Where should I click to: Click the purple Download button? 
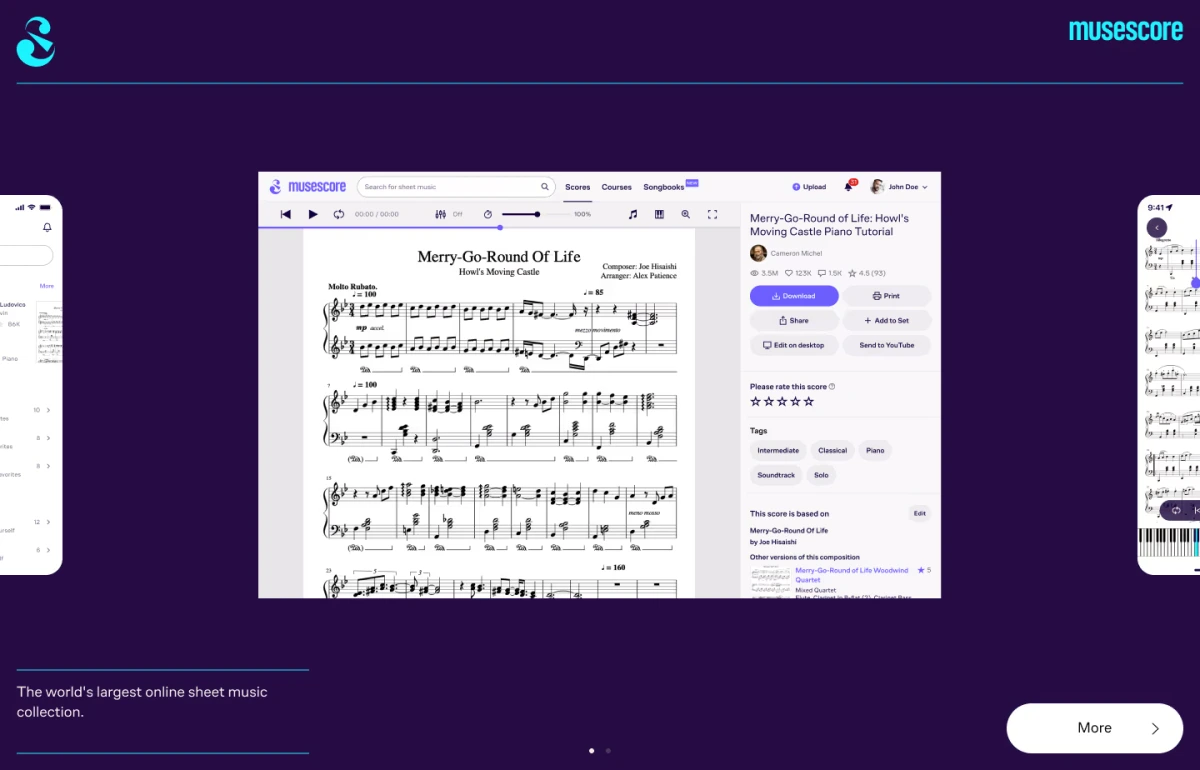tap(794, 296)
